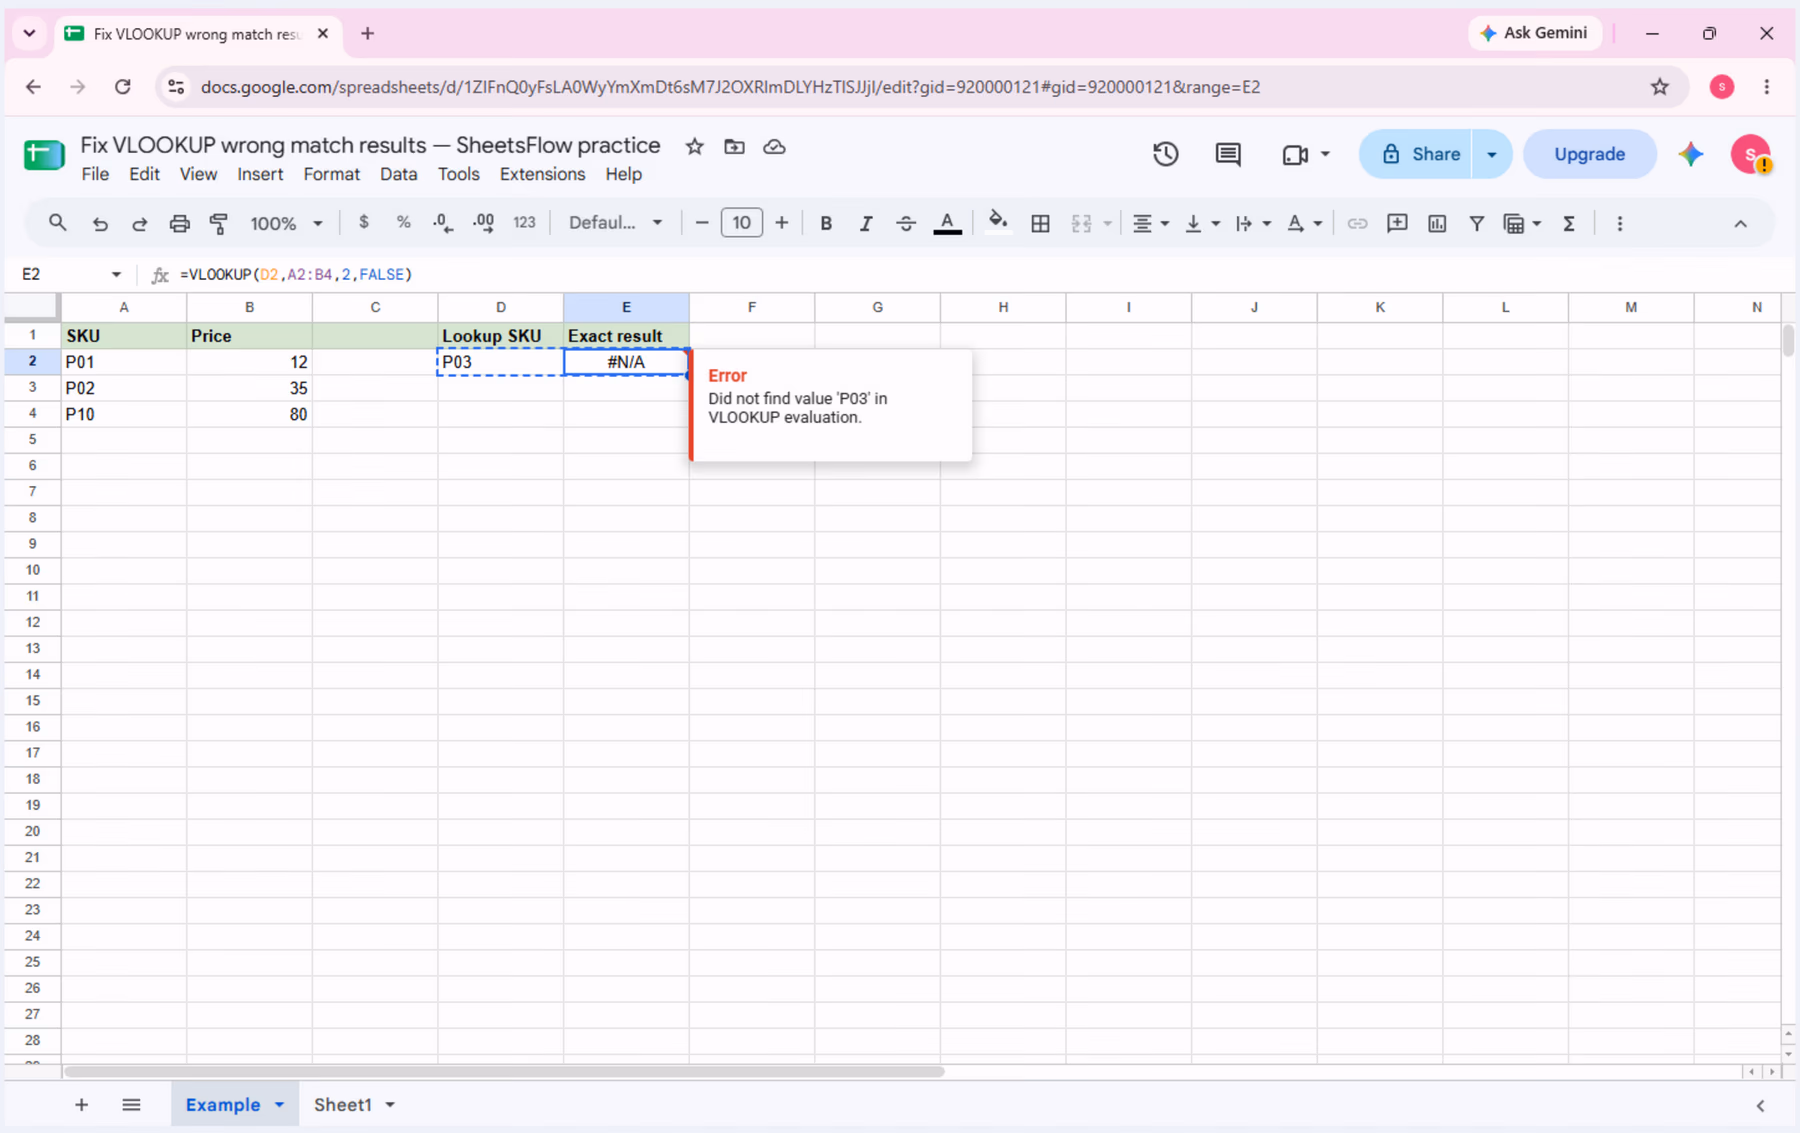The height and width of the screenshot is (1133, 1800).
Task: Format as percent
Action: coord(403,223)
